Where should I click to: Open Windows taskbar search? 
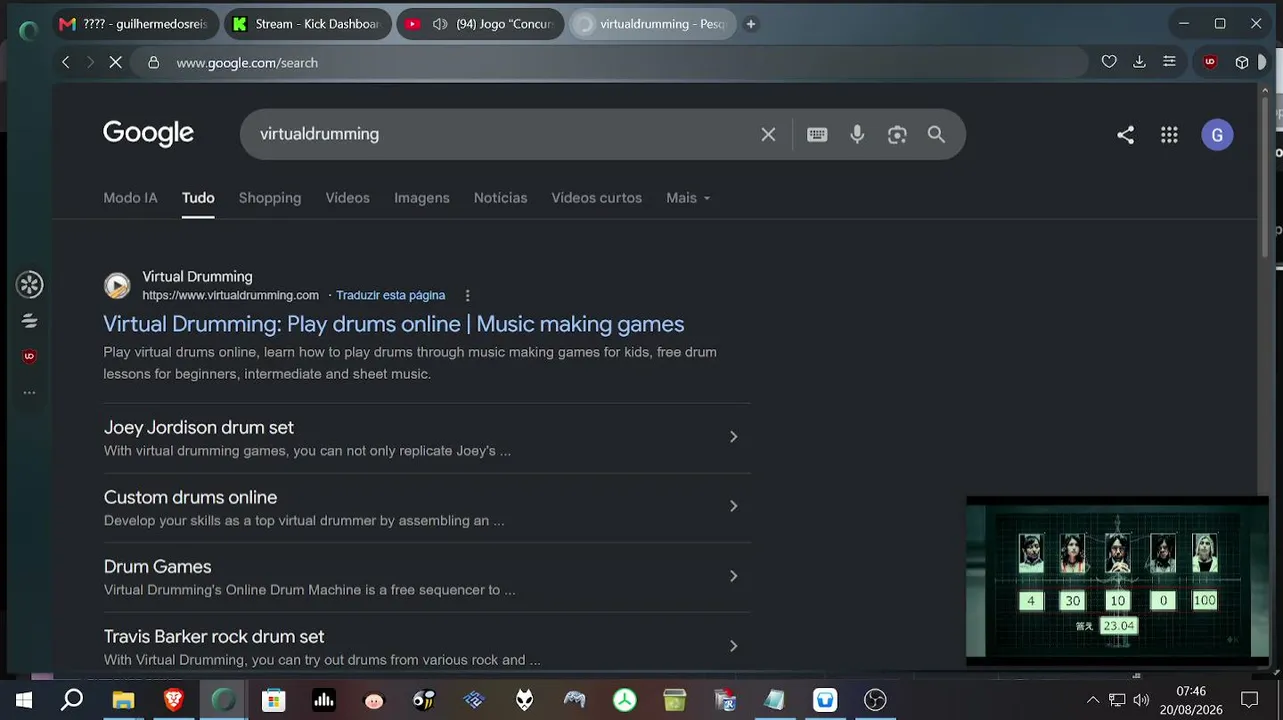[x=72, y=700]
